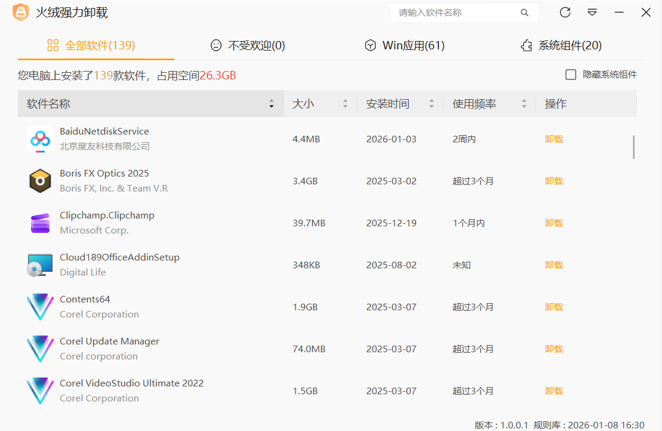
Task: Click the Corel Update Manager icon
Action: tap(40, 349)
